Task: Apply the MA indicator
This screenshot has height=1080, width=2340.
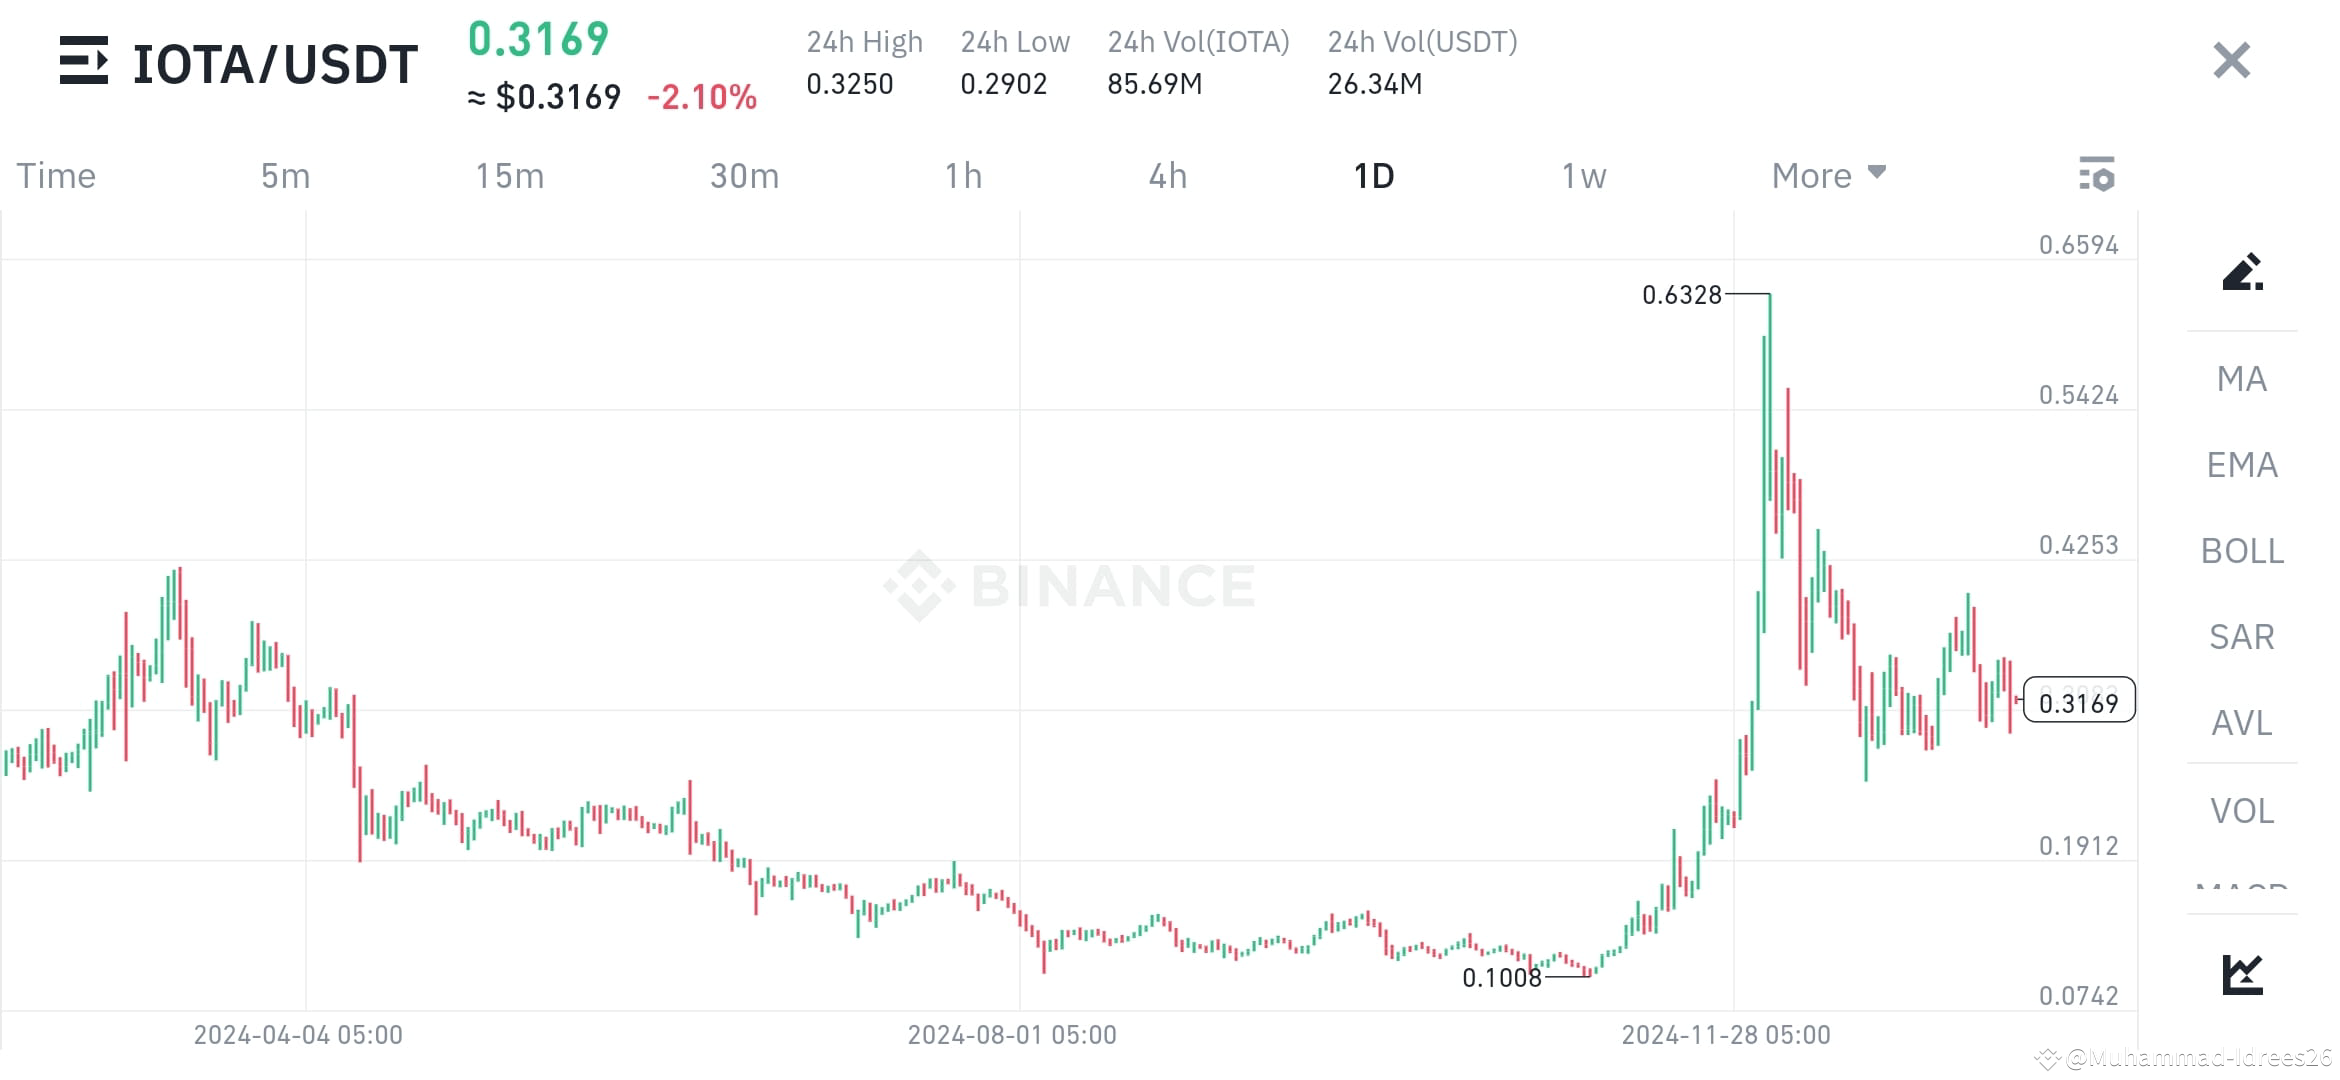Action: click(2240, 379)
